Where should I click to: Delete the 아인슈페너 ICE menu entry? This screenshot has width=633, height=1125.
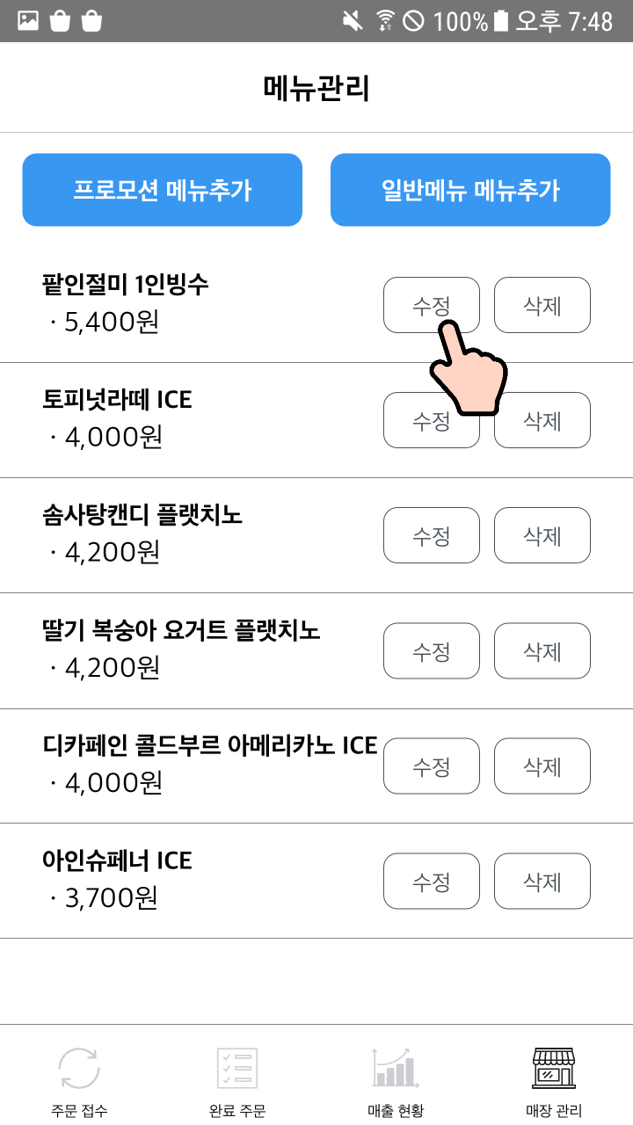click(542, 881)
